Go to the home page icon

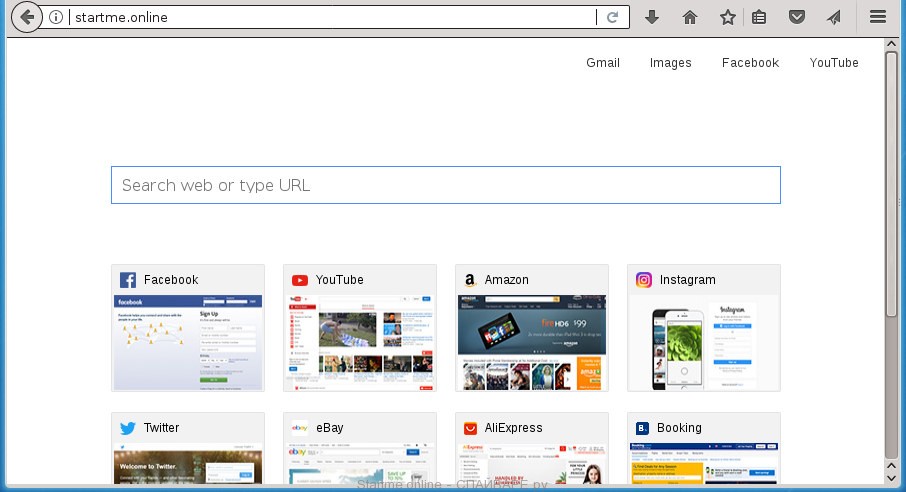[690, 17]
